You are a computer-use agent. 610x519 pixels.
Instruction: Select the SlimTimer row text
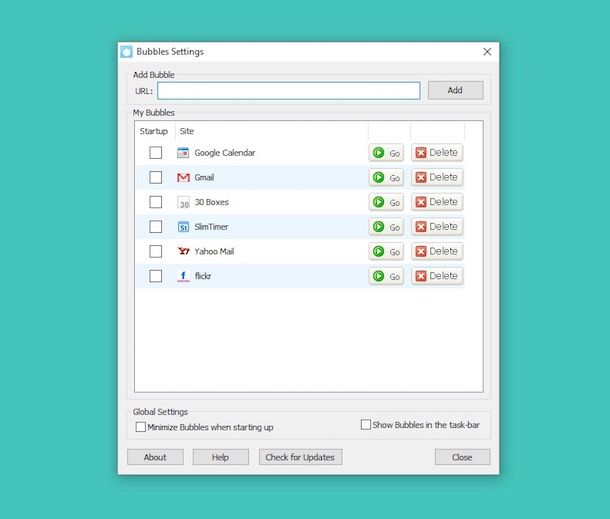pos(211,227)
